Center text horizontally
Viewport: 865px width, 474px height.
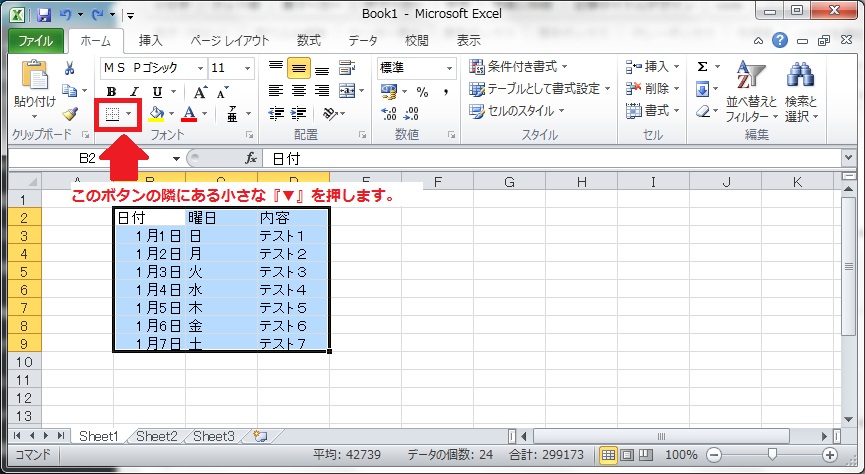(298, 91)
